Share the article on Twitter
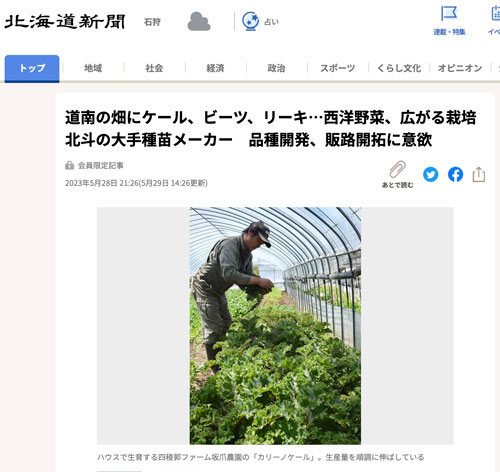 431,174
